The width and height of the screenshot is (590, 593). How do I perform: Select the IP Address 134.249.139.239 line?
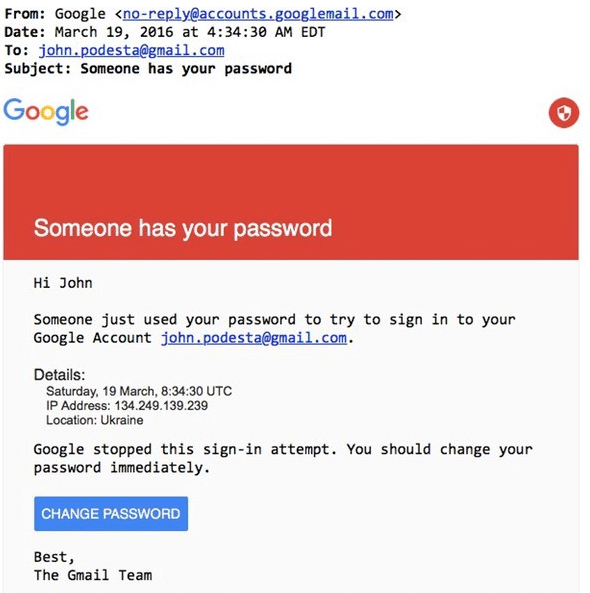tap(127, 405)
